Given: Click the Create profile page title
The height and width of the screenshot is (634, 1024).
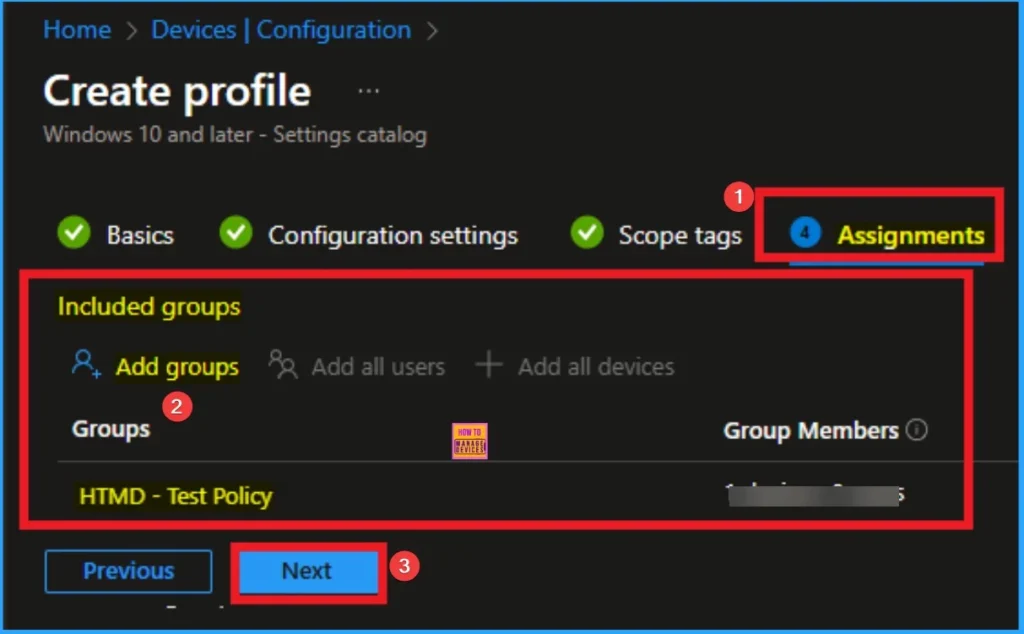Looking at the screenshot, I should pyautogui.click(x=177, y=91).
